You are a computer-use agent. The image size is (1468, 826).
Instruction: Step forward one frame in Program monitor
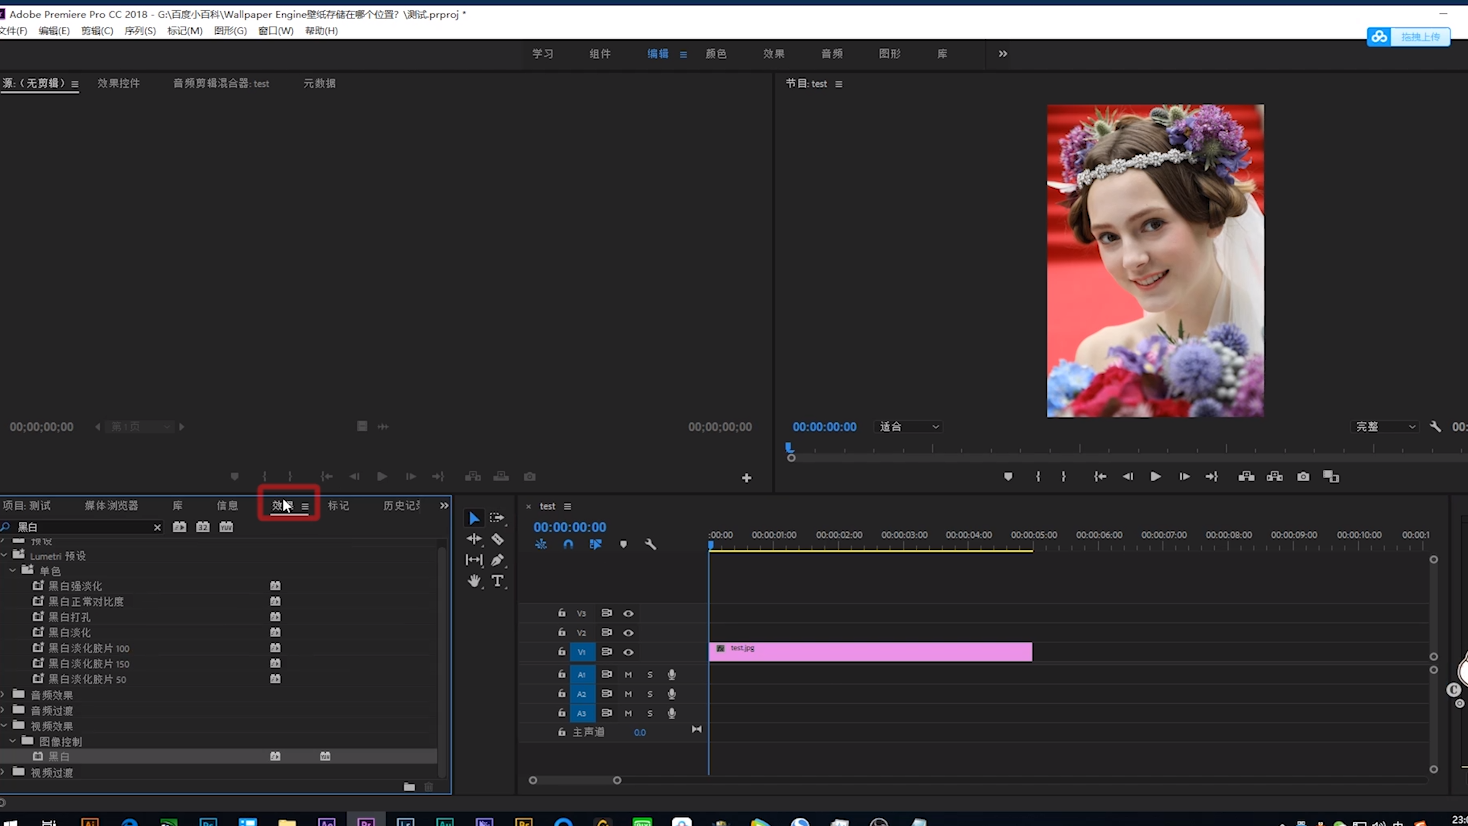pyautogui.click(x=1184, y=477)
